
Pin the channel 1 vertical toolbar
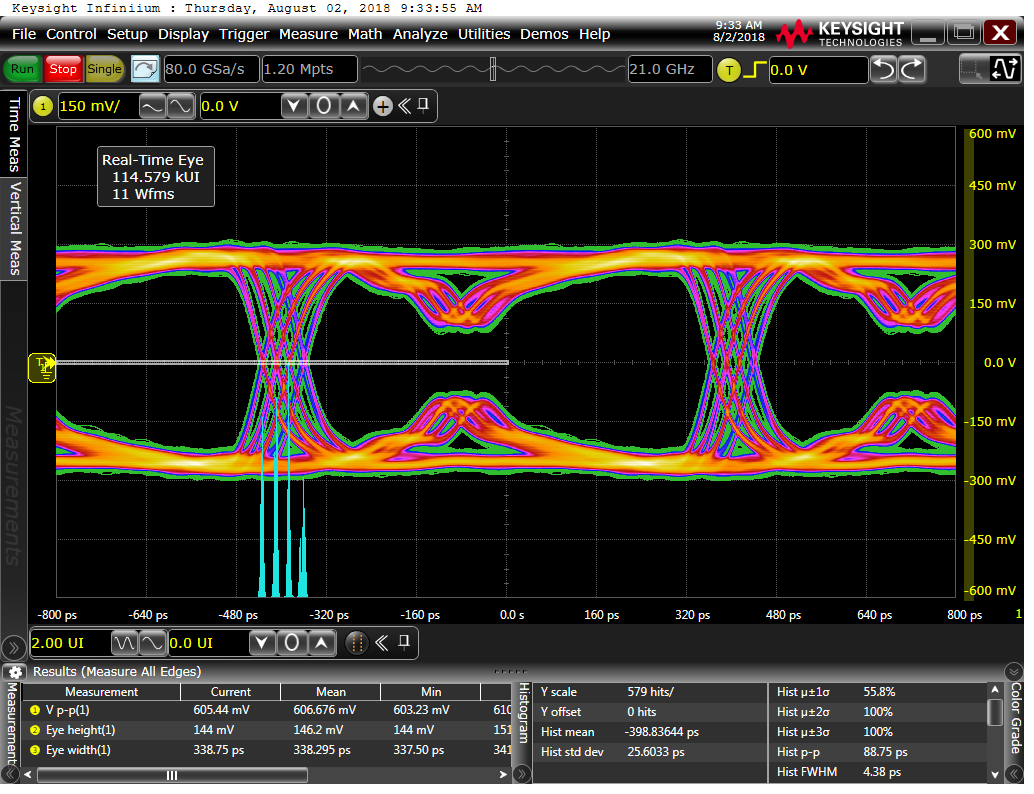point(424,105)
